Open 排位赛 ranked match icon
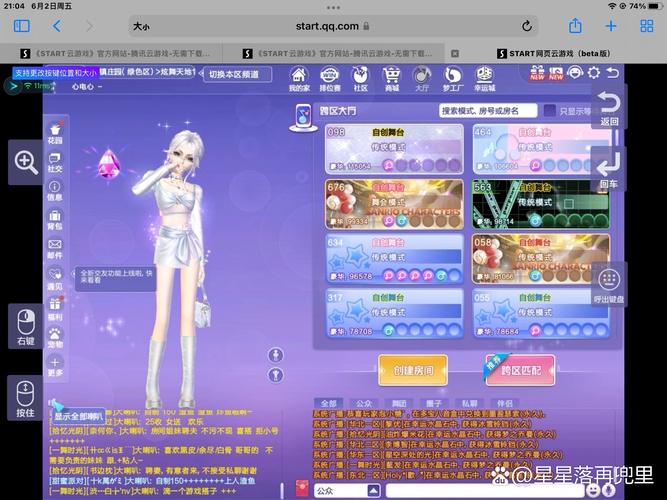Screen dimensions: 667x500 click(330, 79)
